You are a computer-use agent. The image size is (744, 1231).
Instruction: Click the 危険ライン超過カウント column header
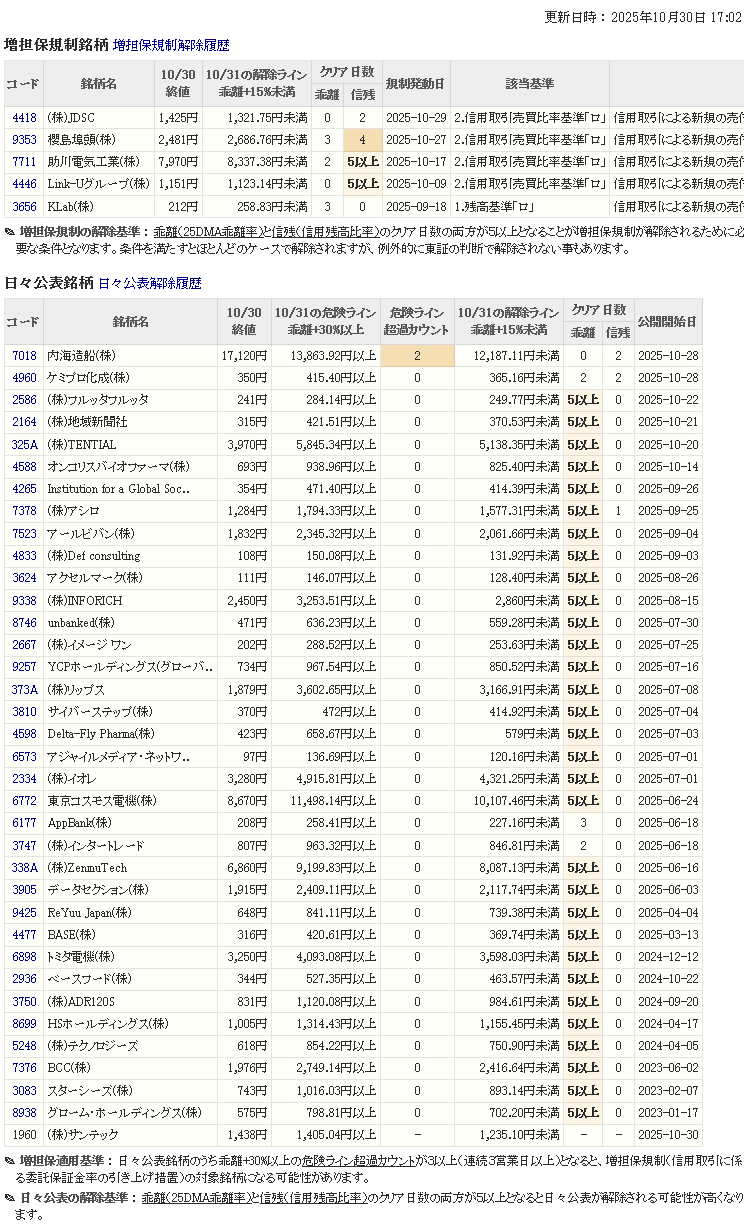click(417, 321)
